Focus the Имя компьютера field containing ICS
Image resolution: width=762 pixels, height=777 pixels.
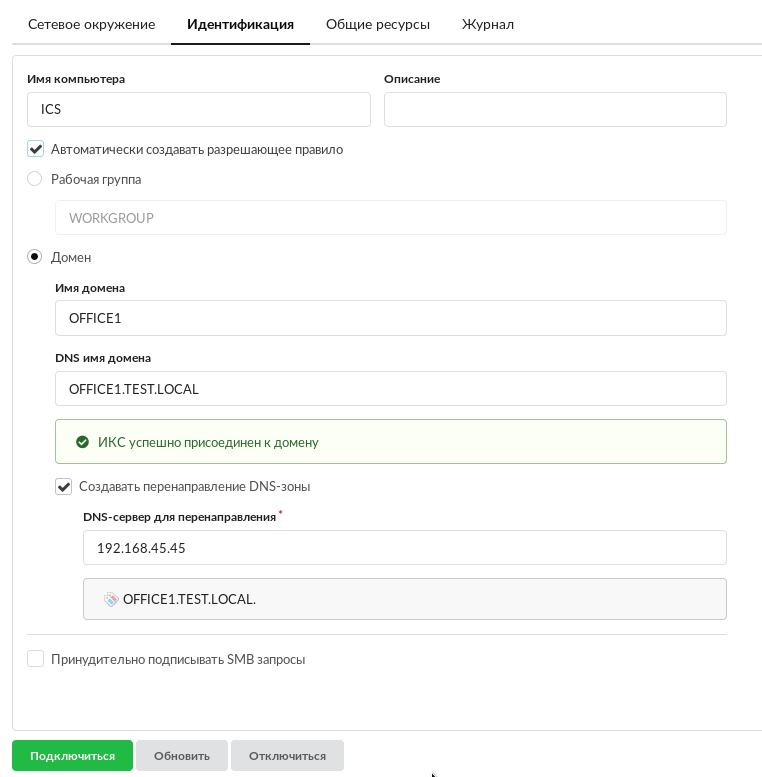[199, 110]
